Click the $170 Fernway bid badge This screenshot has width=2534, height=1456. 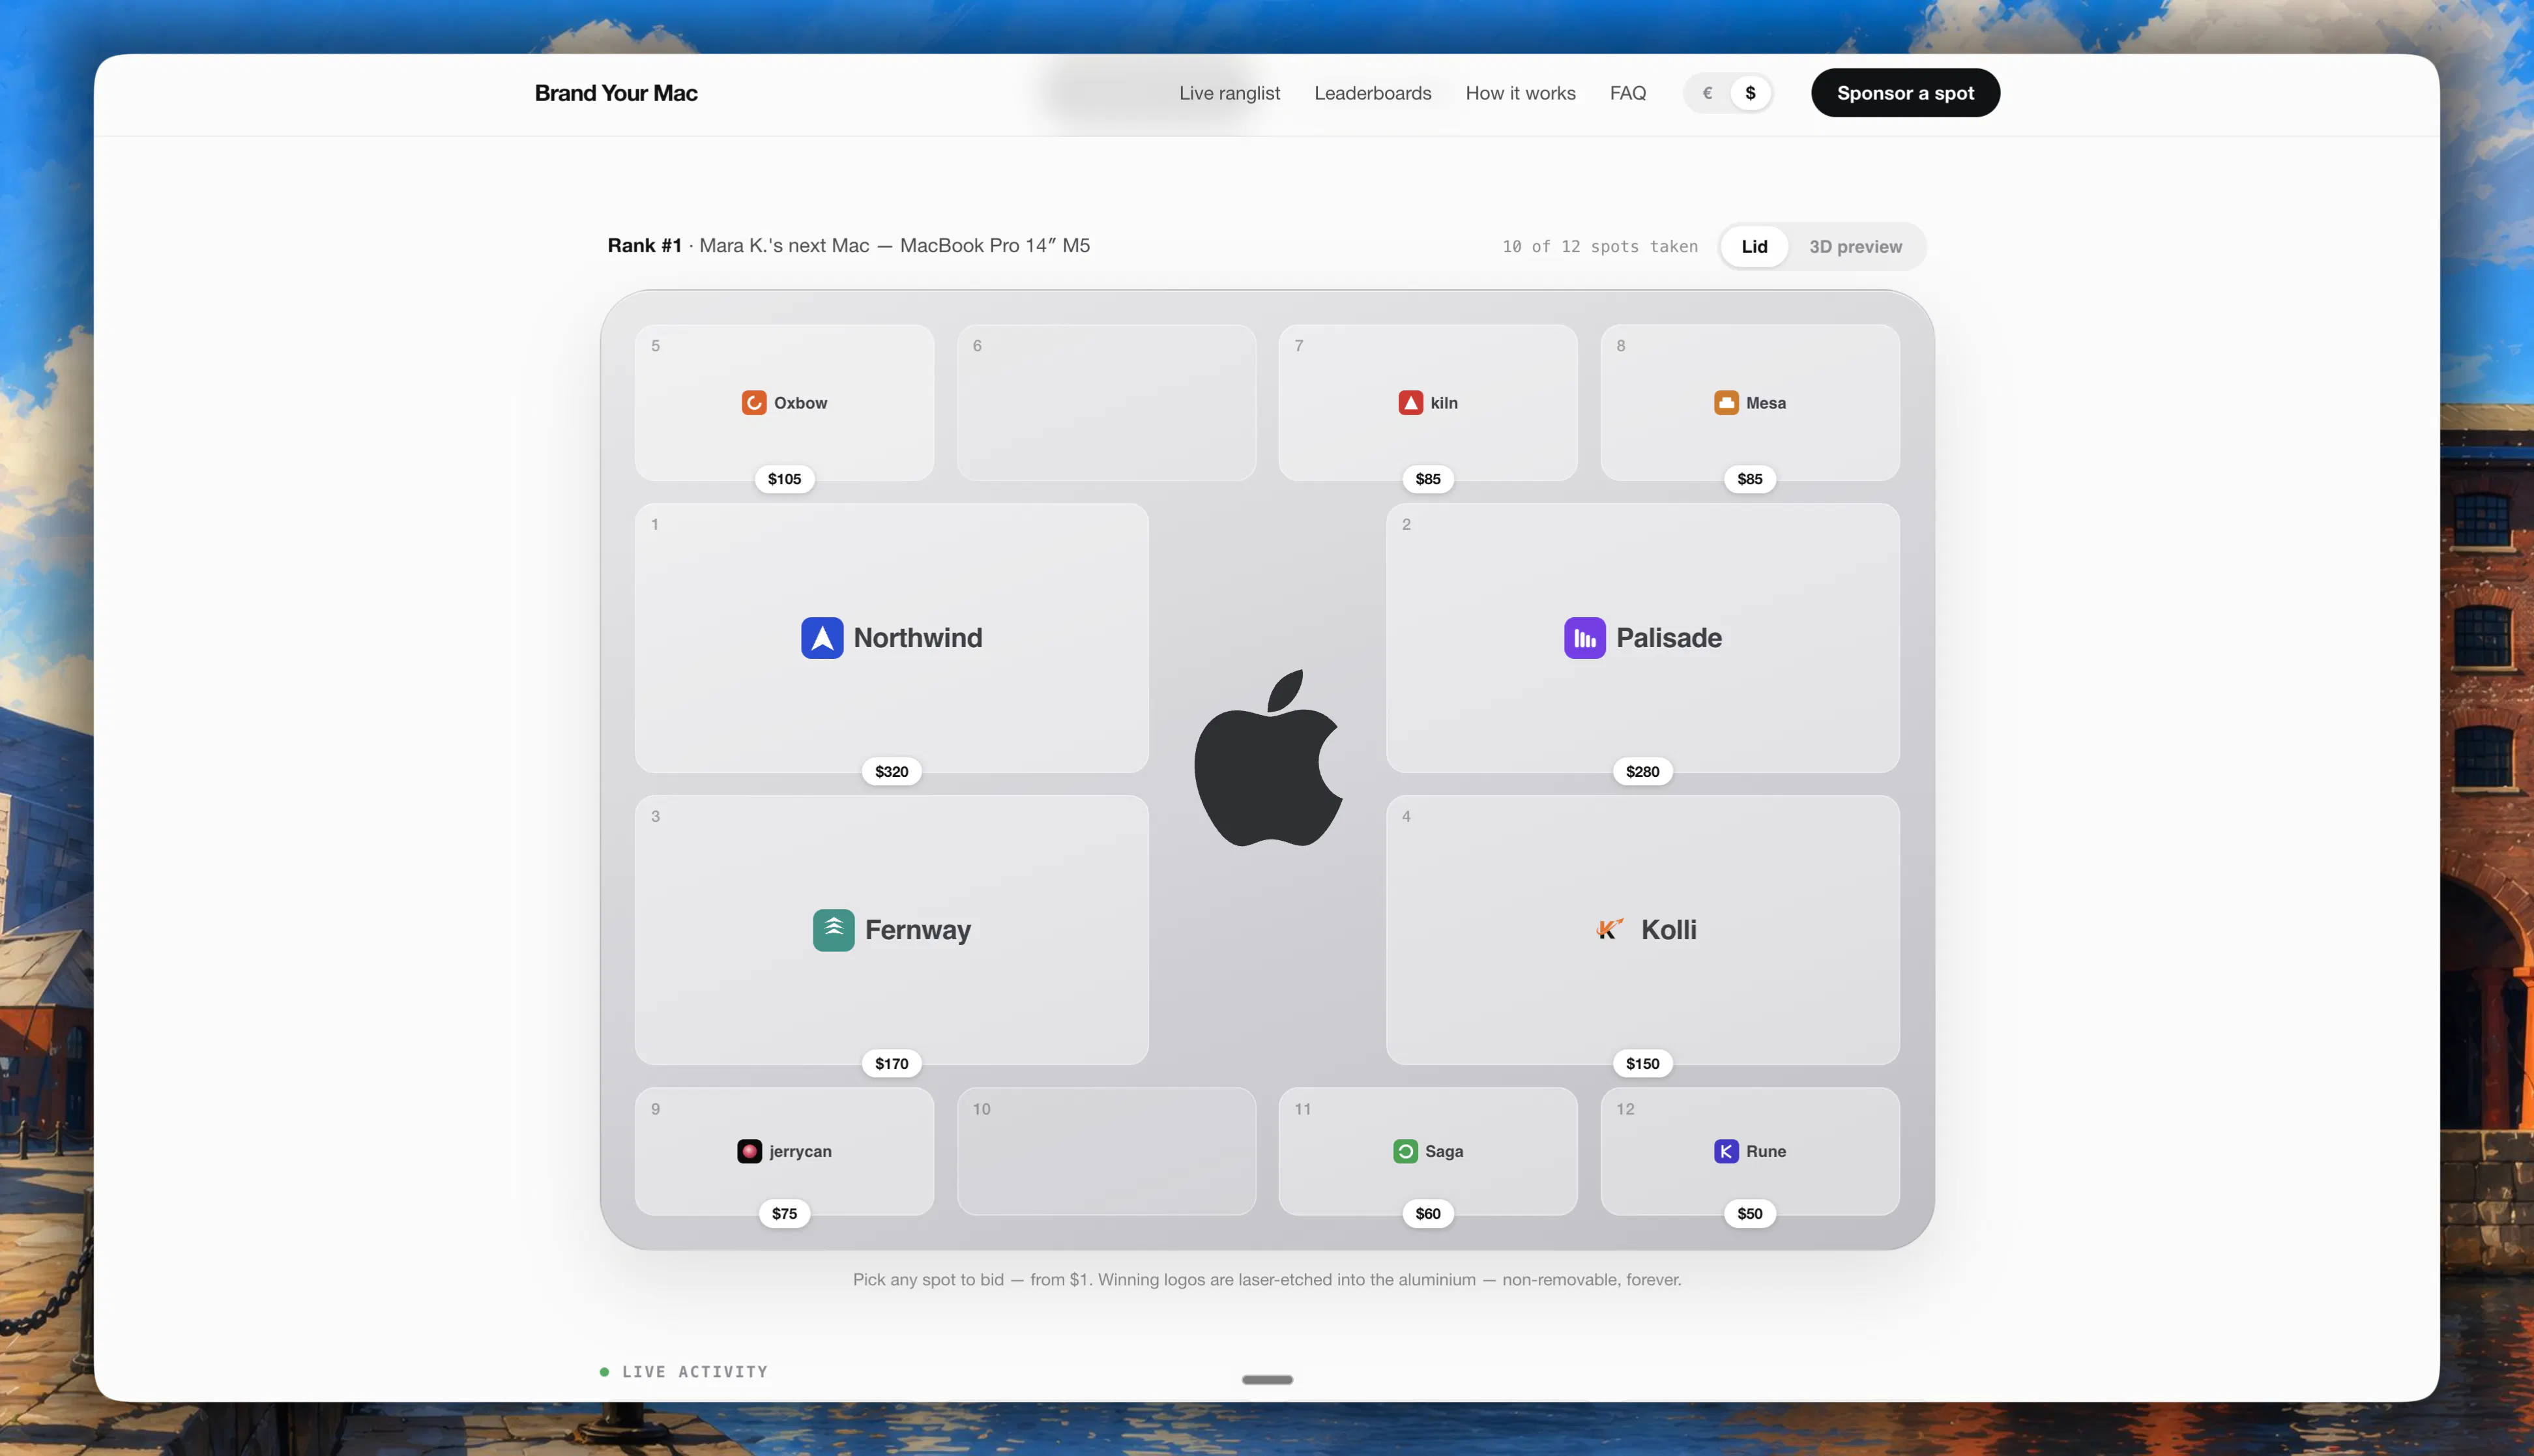click(x=891, y=1064)
